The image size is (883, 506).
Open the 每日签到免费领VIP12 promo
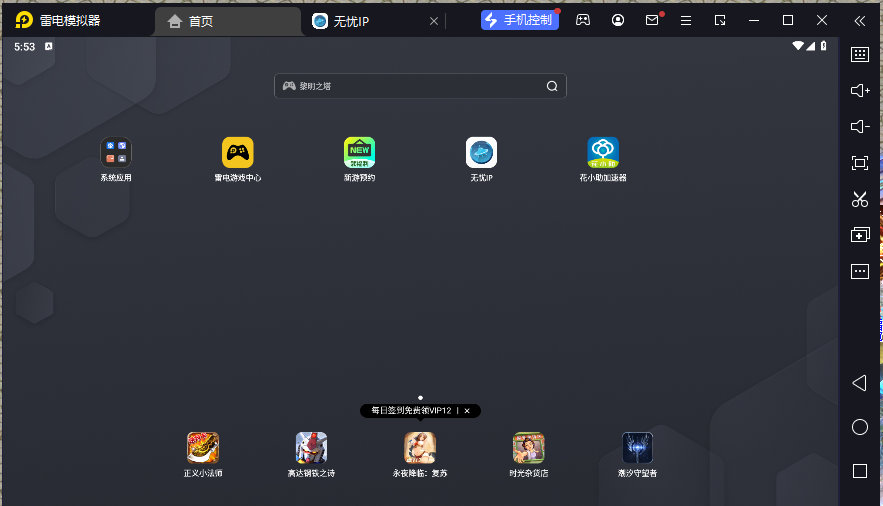point(411,411)
